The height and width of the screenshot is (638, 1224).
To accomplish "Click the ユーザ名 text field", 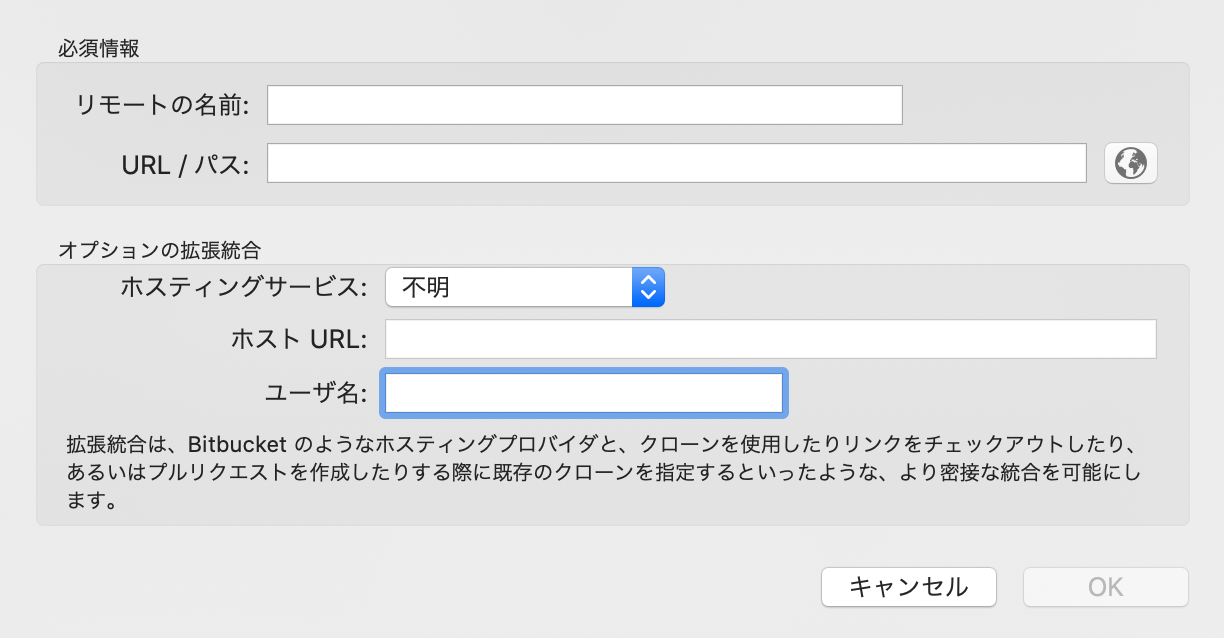I will coord(584,393).
